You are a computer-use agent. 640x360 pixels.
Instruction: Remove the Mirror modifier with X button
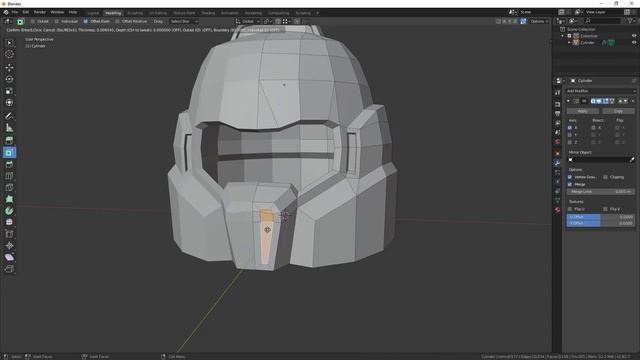pos(633,101)
